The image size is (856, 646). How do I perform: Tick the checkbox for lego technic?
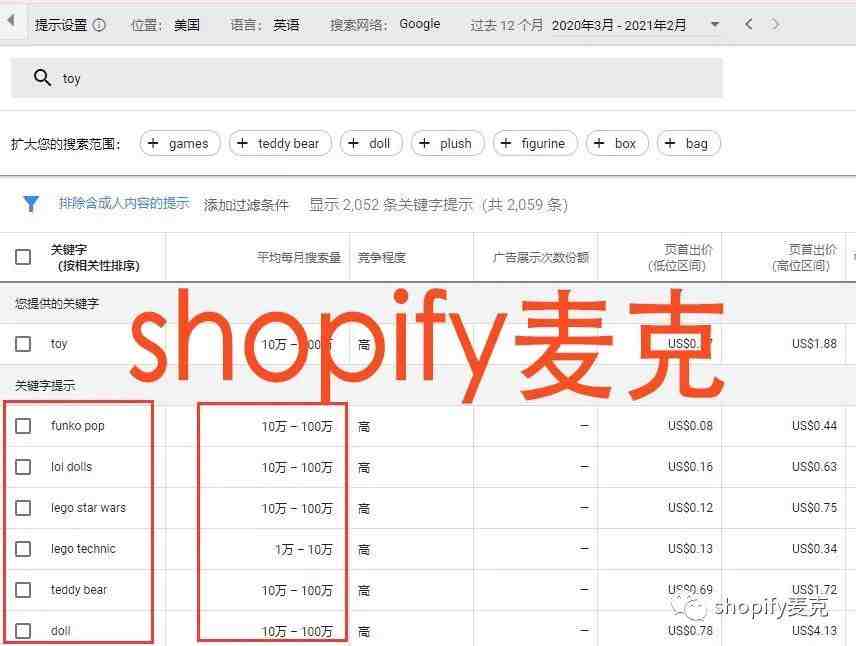(23, 549)
